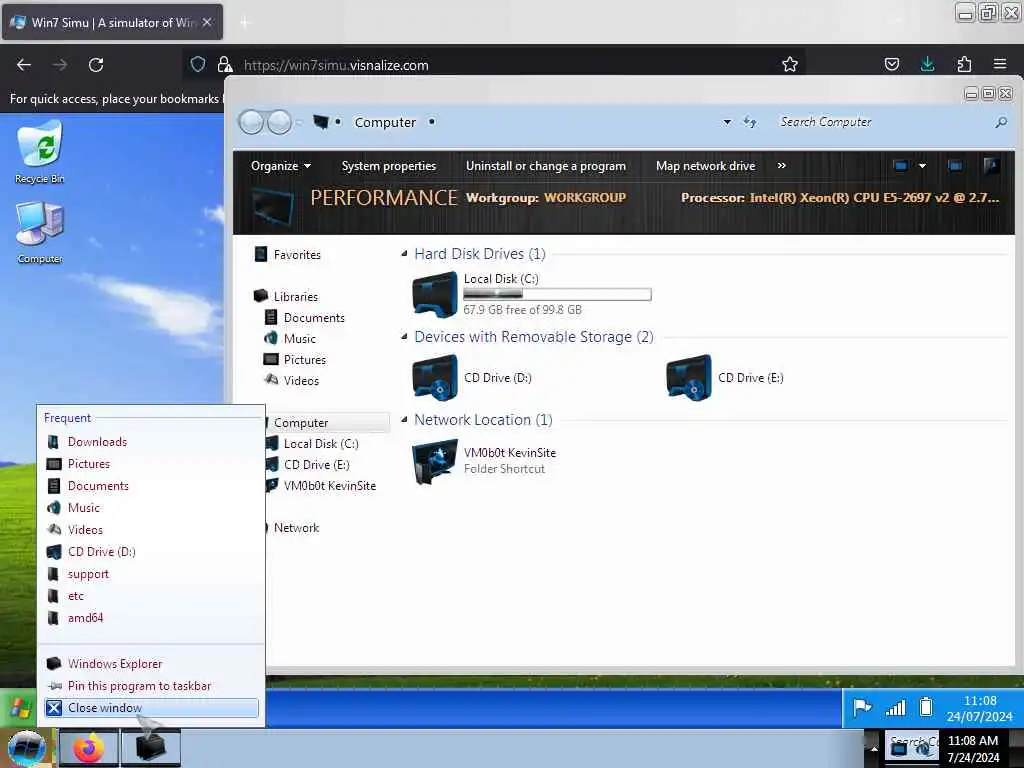Click CD Drive (D:) in jump list
1024x768 pixels.
click(x=101, y=552)
